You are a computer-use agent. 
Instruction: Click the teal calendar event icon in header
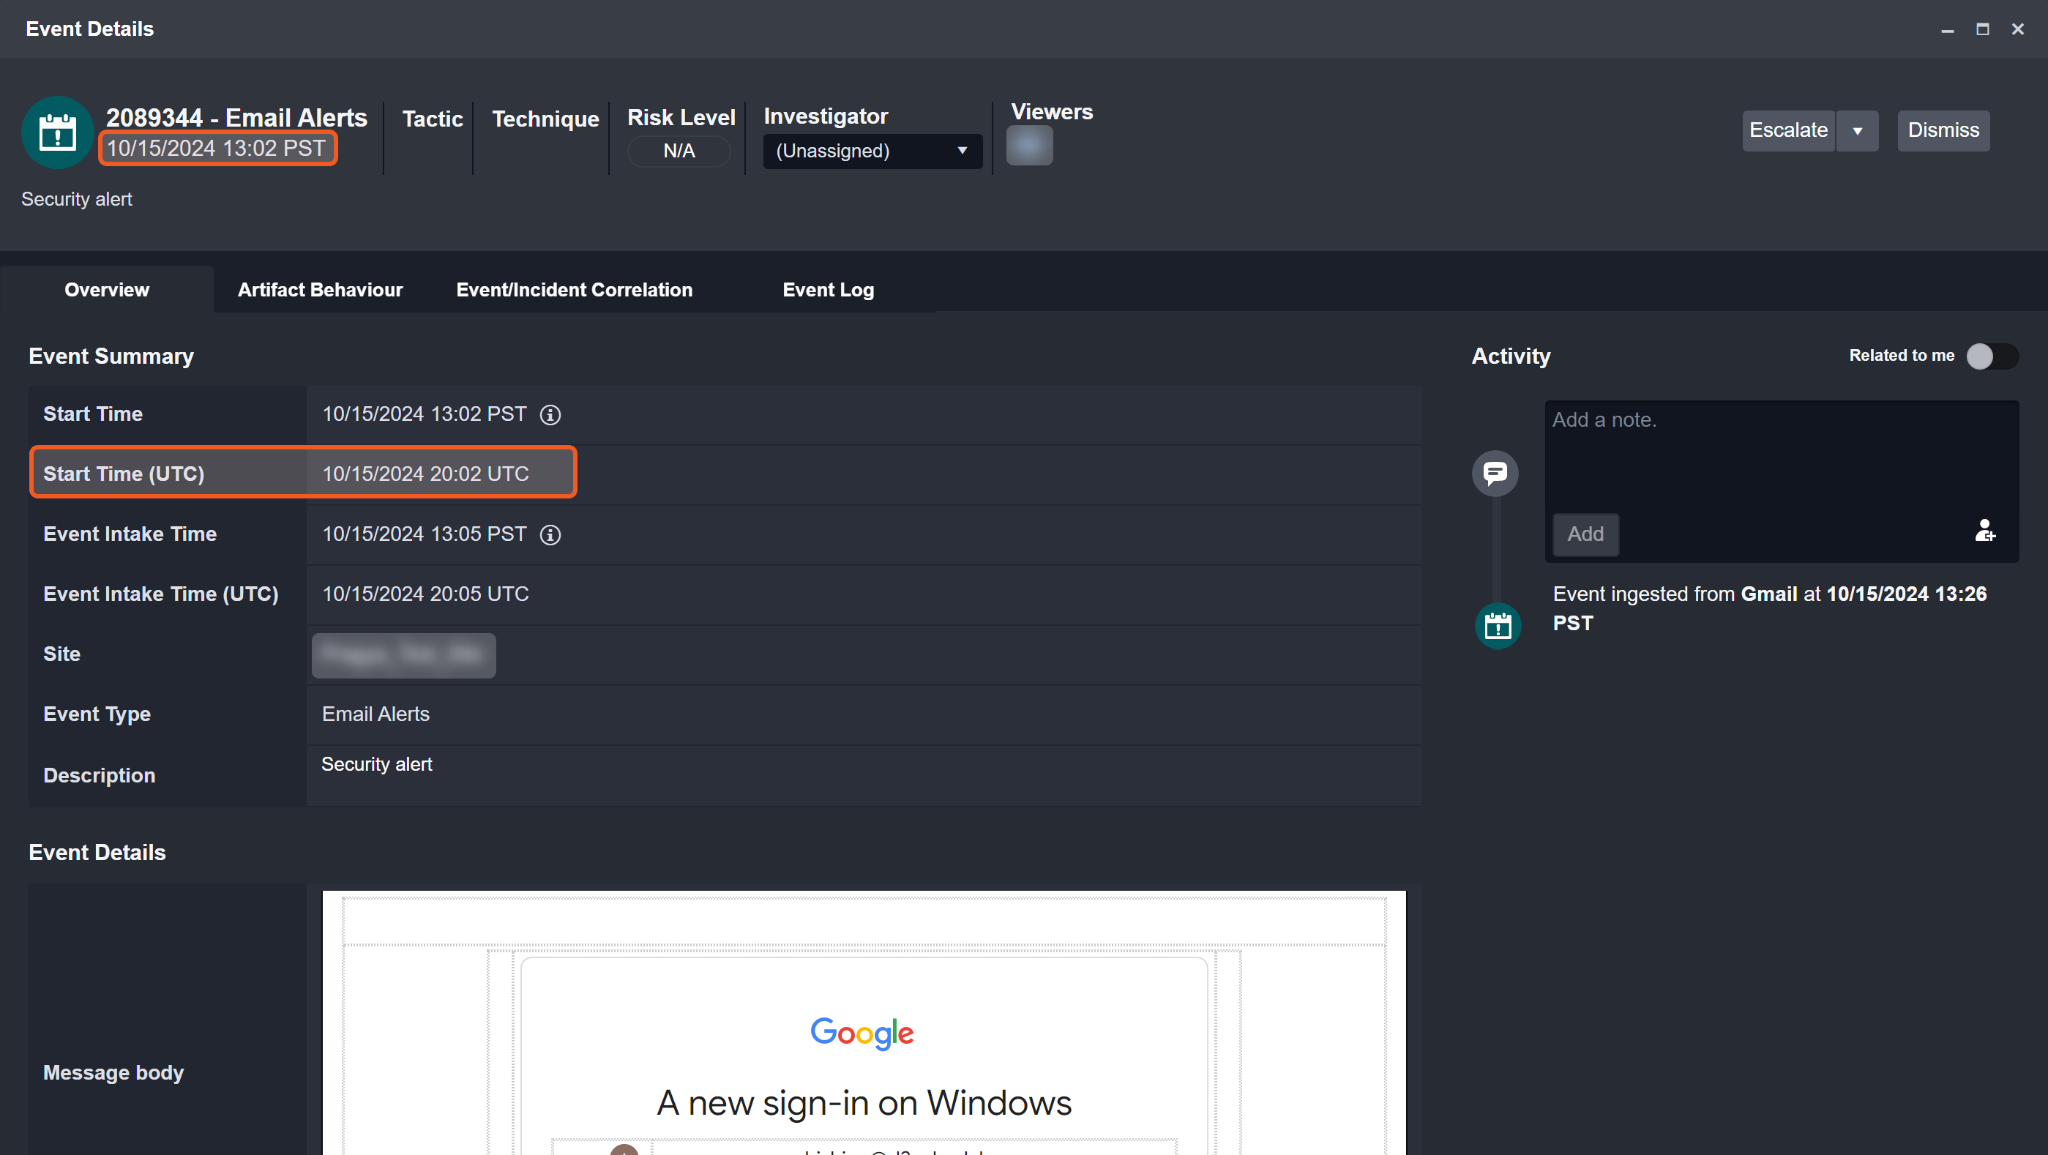coord(57,132)
